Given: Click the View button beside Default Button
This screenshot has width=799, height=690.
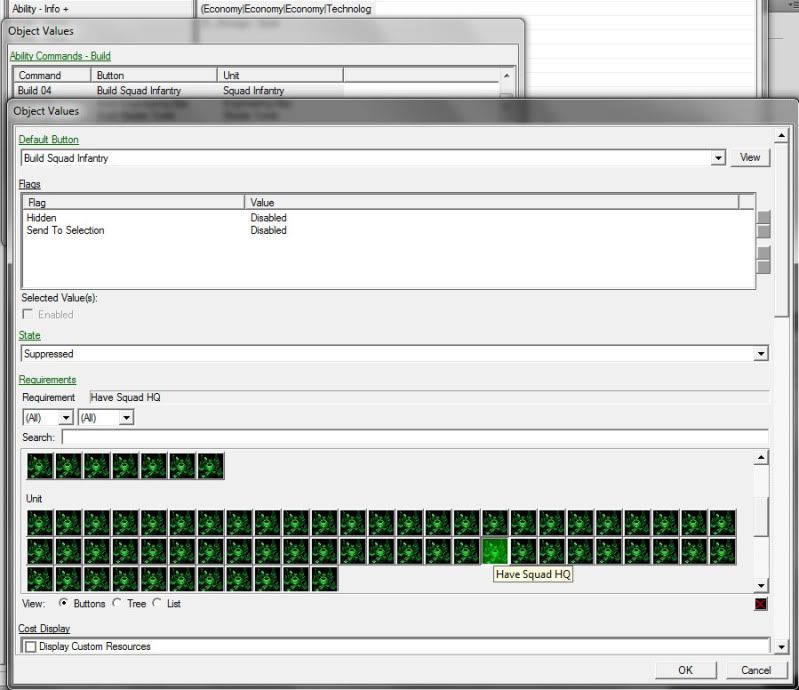Looking at the screenshot, I should click(x=750, y=157).
